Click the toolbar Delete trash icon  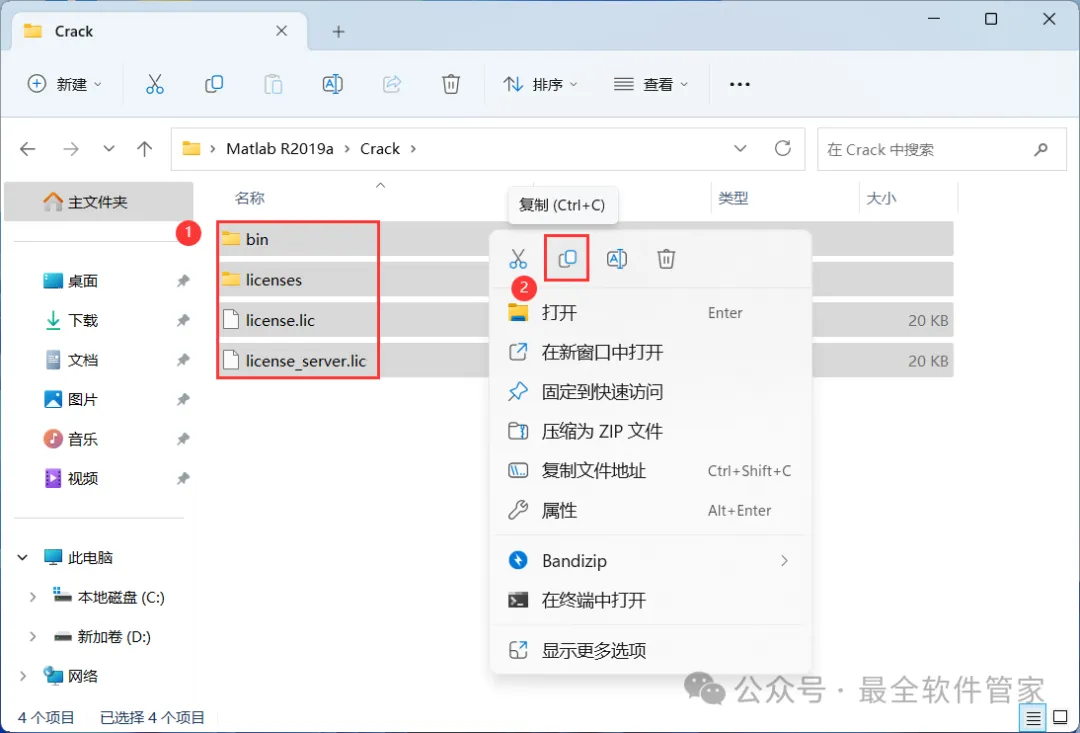click(450, 84)
